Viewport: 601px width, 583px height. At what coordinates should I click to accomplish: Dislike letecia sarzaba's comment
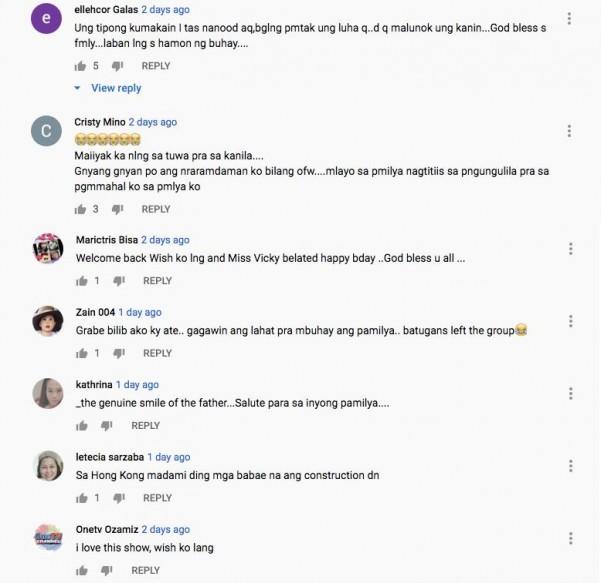tap(118, 498)
